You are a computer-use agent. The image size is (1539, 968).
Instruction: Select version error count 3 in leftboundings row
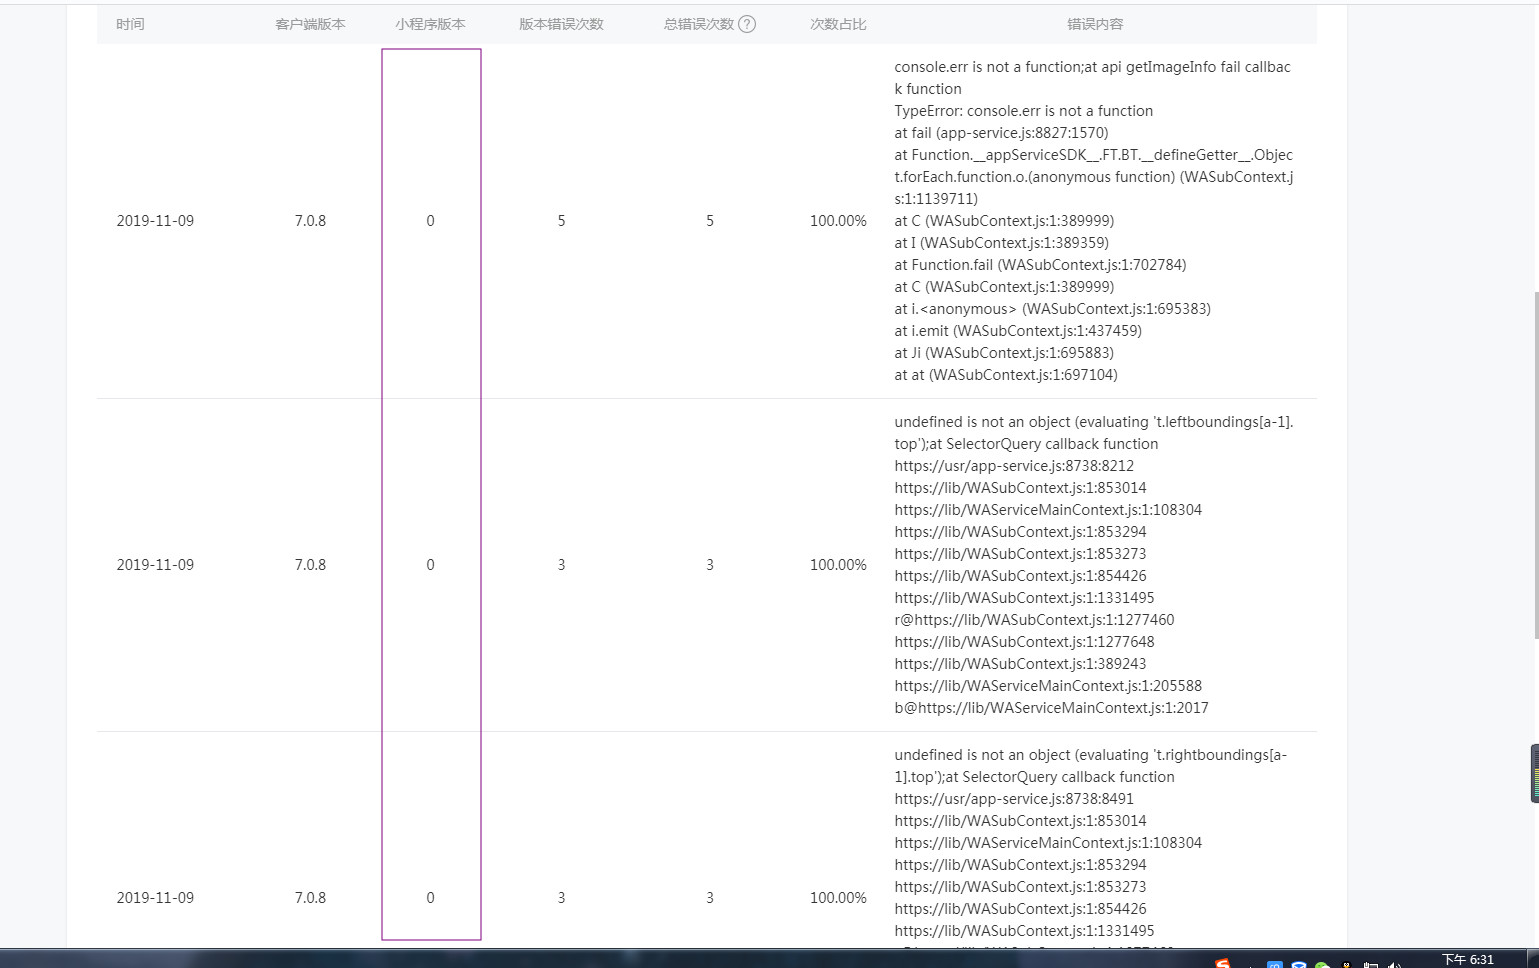[x=561, y=565]
